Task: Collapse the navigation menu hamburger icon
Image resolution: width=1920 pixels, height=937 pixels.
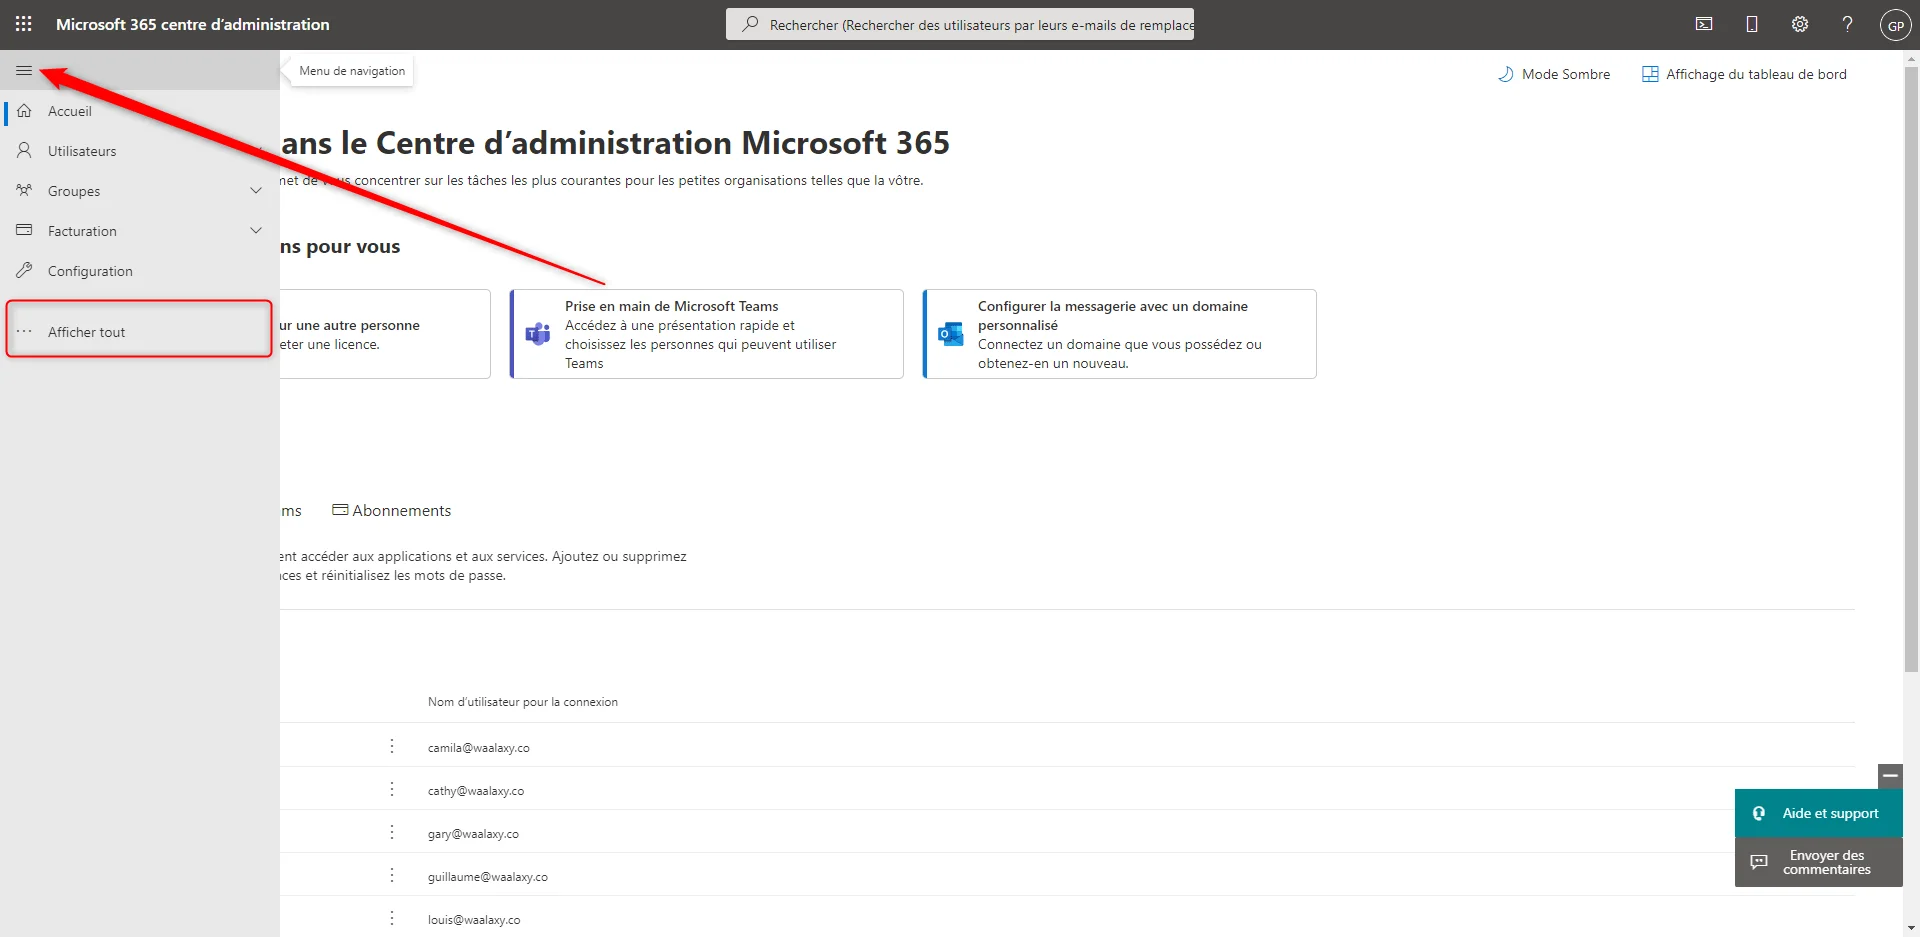Action: point(24,70)
